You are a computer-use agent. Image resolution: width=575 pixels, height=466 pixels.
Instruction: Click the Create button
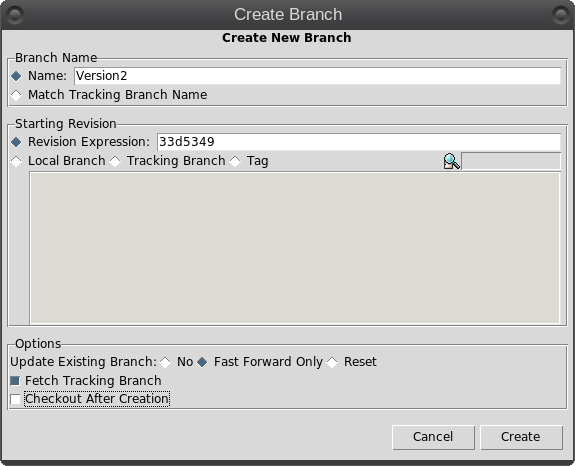tap(521, 437)
